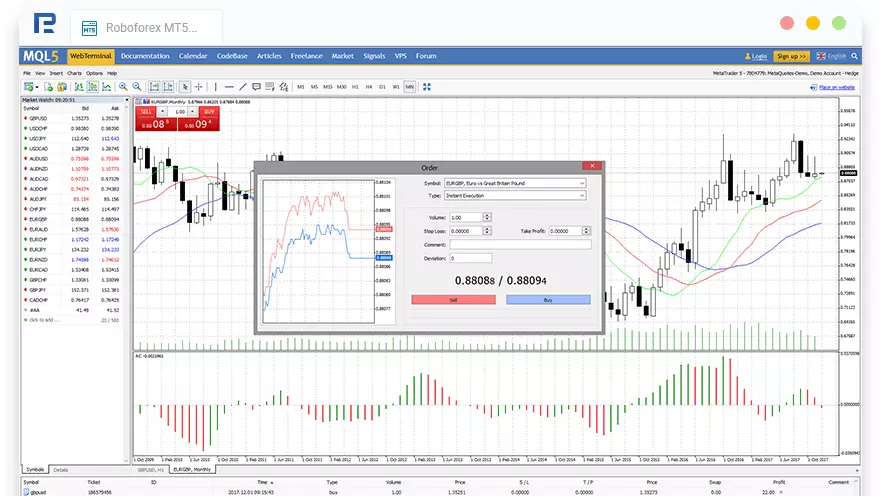
Task: Select the horizontal line drawing tool
Action: pos(229,87)
